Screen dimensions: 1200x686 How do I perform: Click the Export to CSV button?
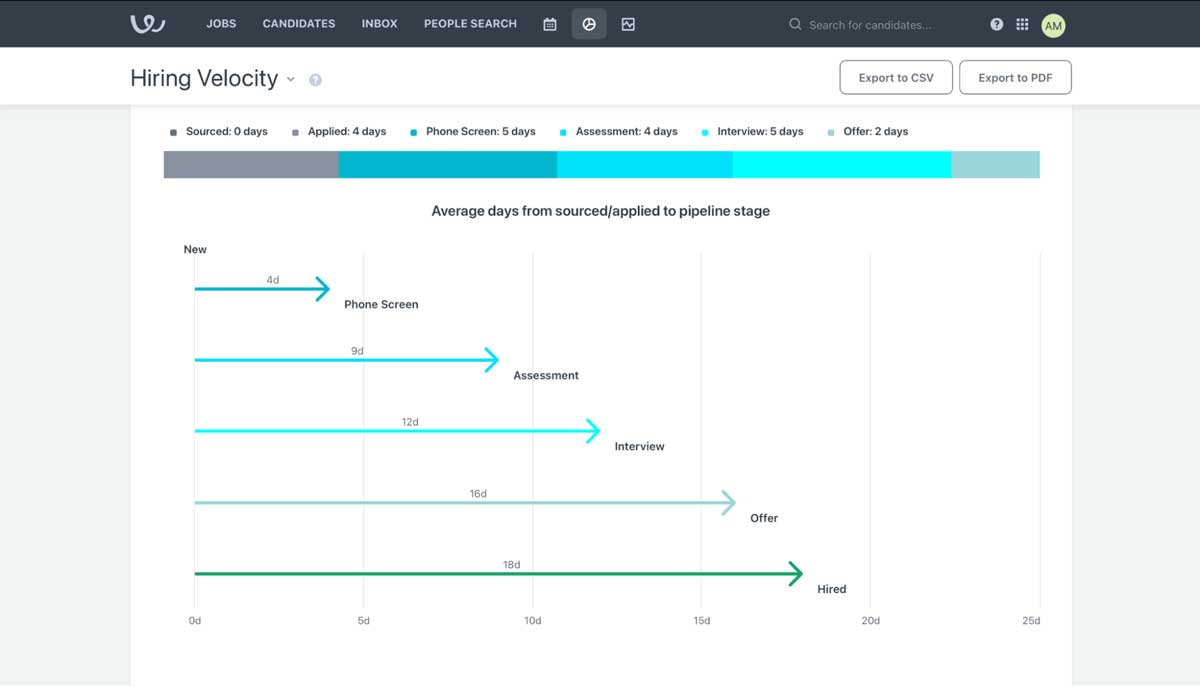click(895, 76)
